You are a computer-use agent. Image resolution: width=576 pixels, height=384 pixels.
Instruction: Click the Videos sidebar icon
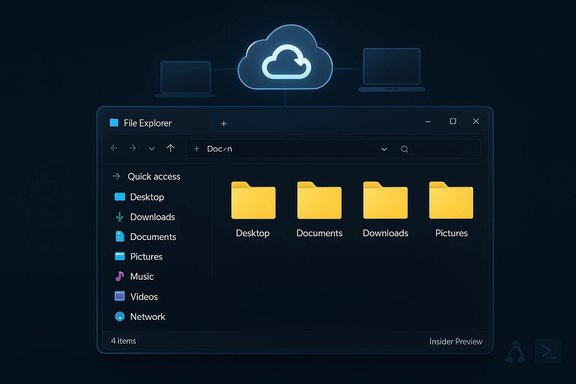click(120, 296)
